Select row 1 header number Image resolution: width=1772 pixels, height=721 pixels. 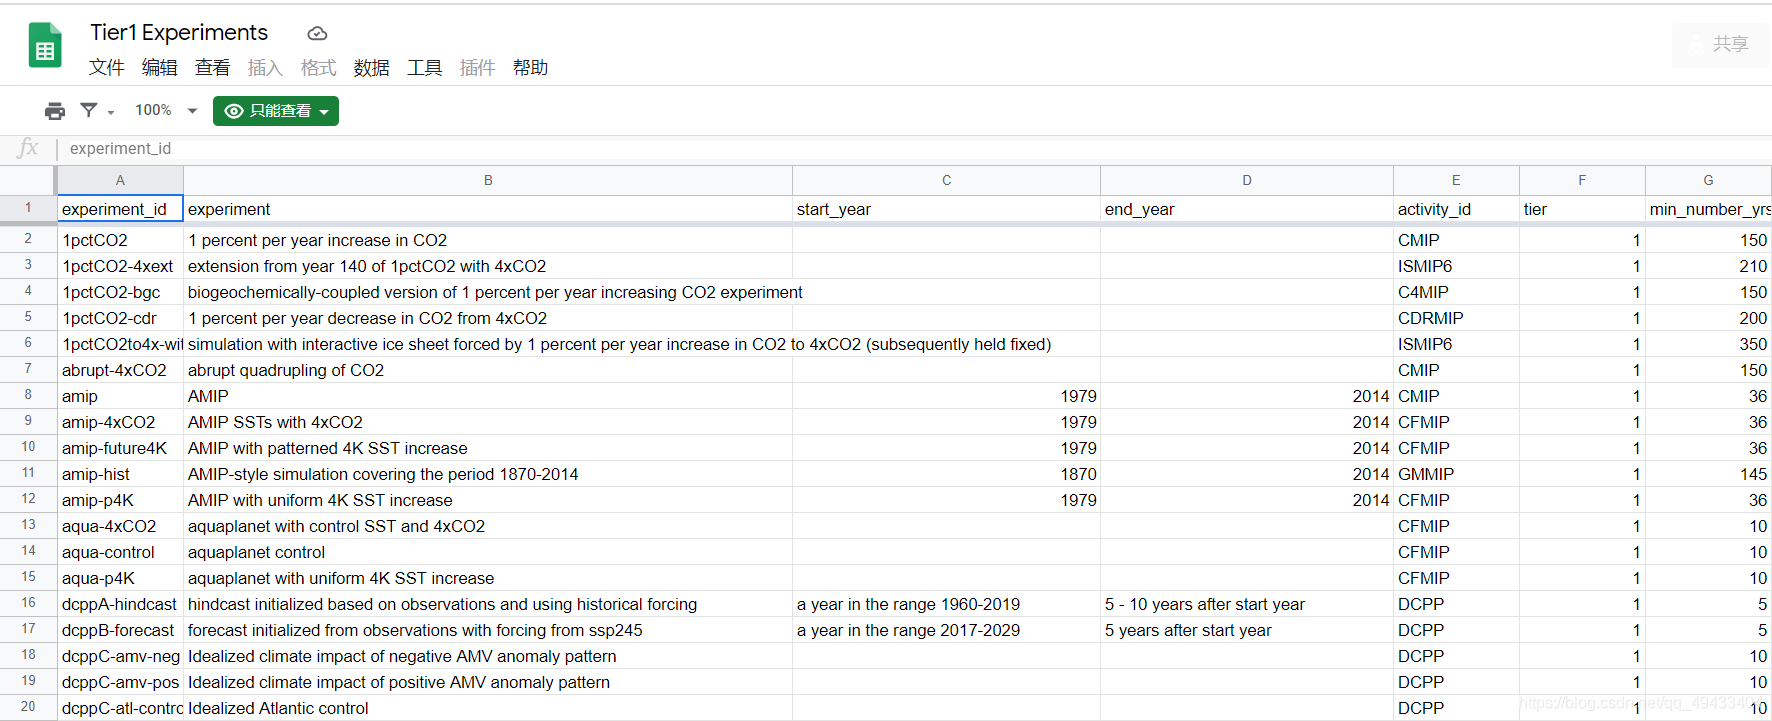[x=28, y=208]
